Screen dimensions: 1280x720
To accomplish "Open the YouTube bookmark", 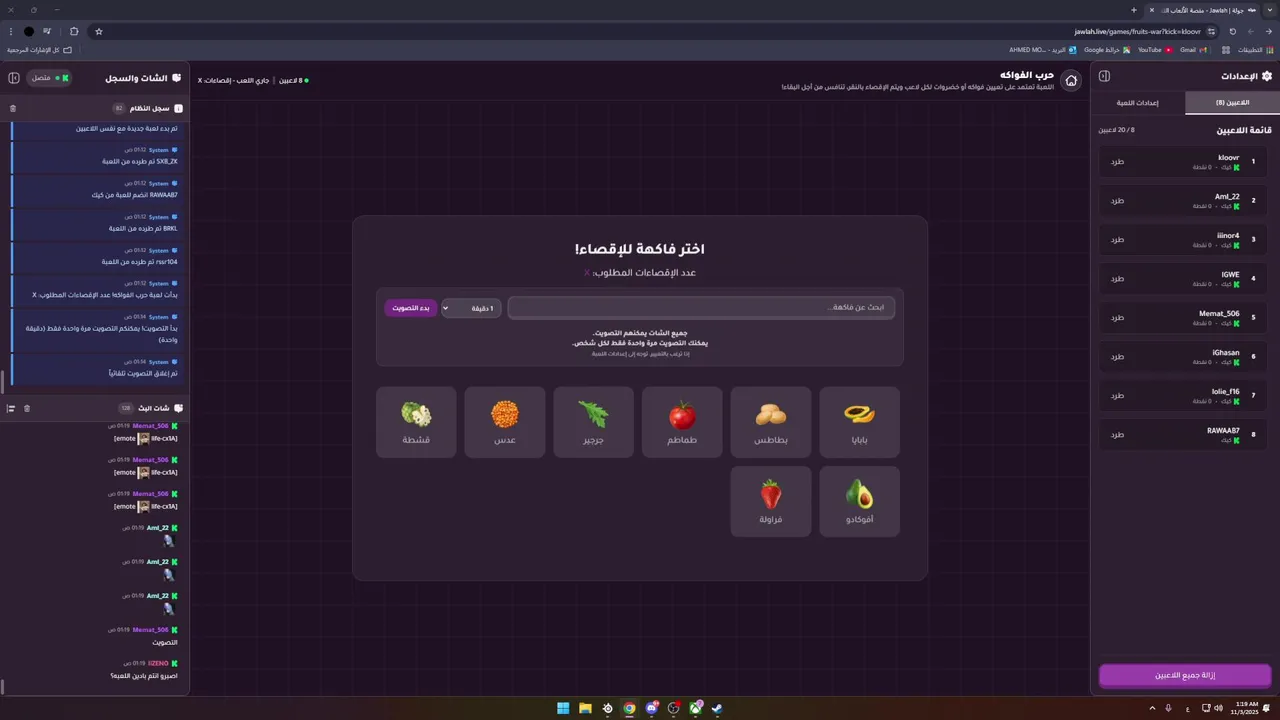I will [x=1155, y=49].
